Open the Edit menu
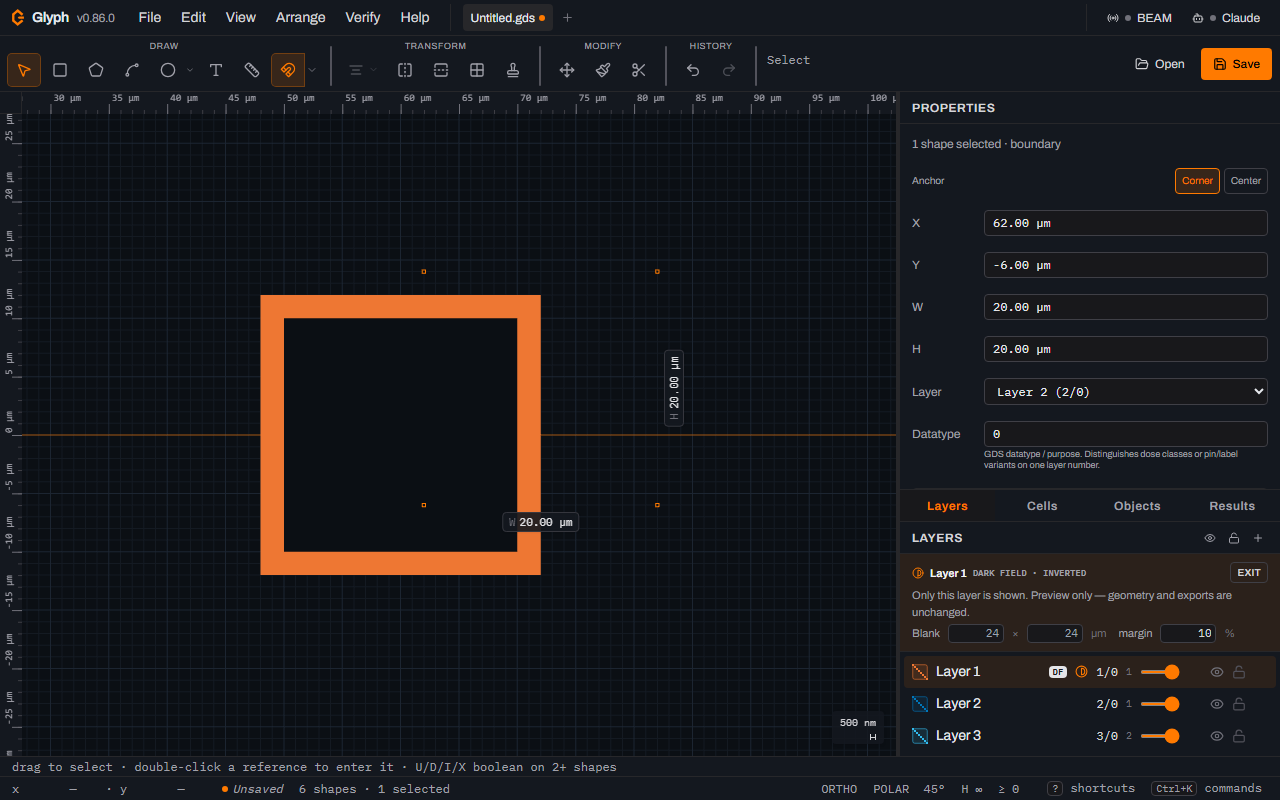Viewport: 1280px width, 800px height. [194, 18]
